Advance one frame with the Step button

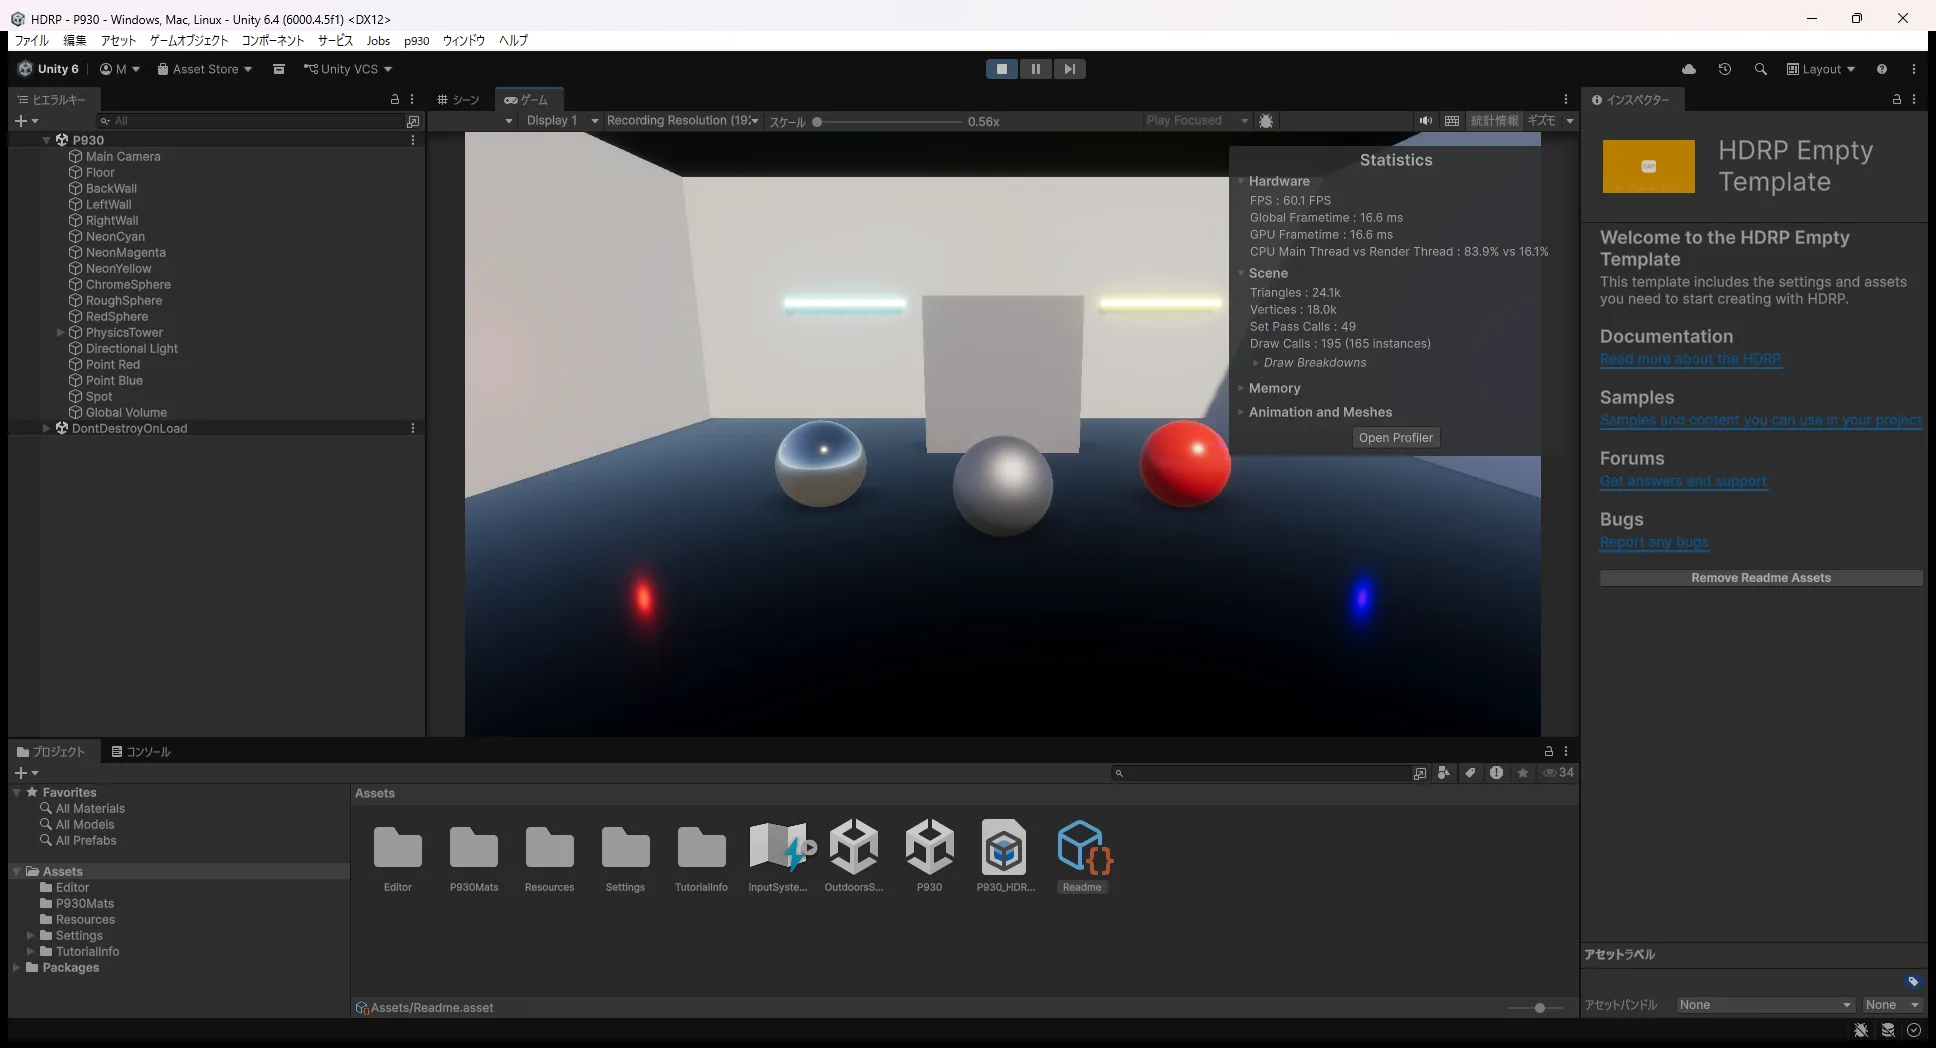pyautogui.click(x=1070, y=69)
